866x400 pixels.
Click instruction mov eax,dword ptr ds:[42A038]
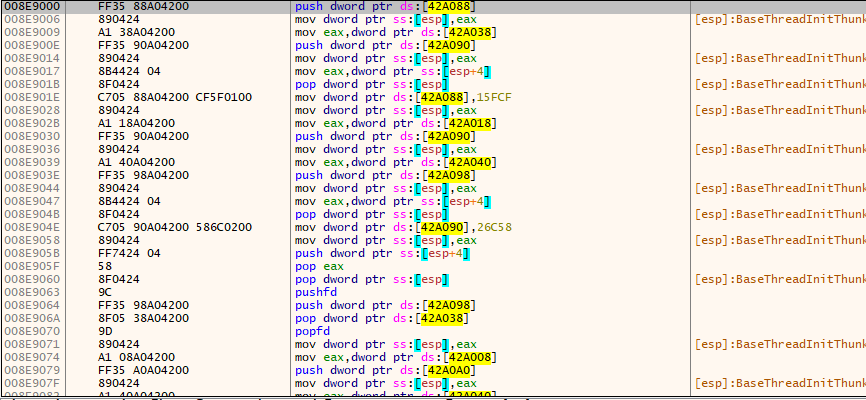click(x=396, y=32)
